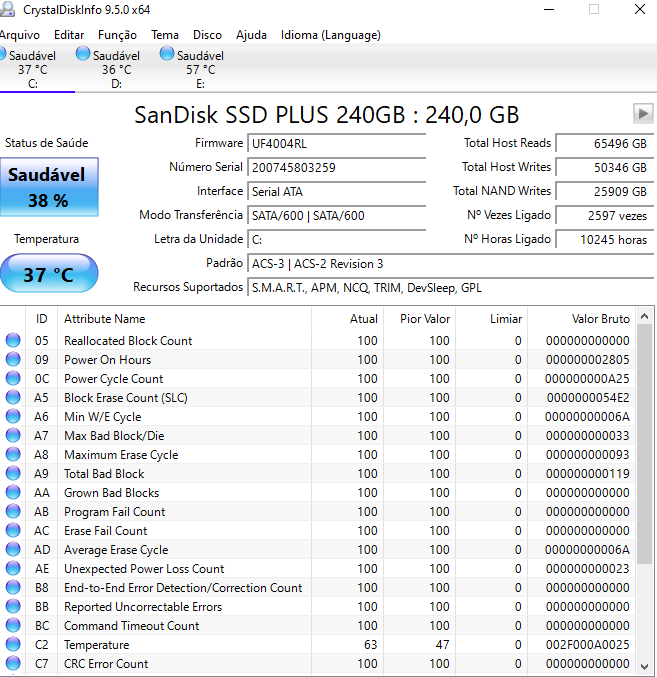
Task: Open the Editar menu
Action: 69,35
